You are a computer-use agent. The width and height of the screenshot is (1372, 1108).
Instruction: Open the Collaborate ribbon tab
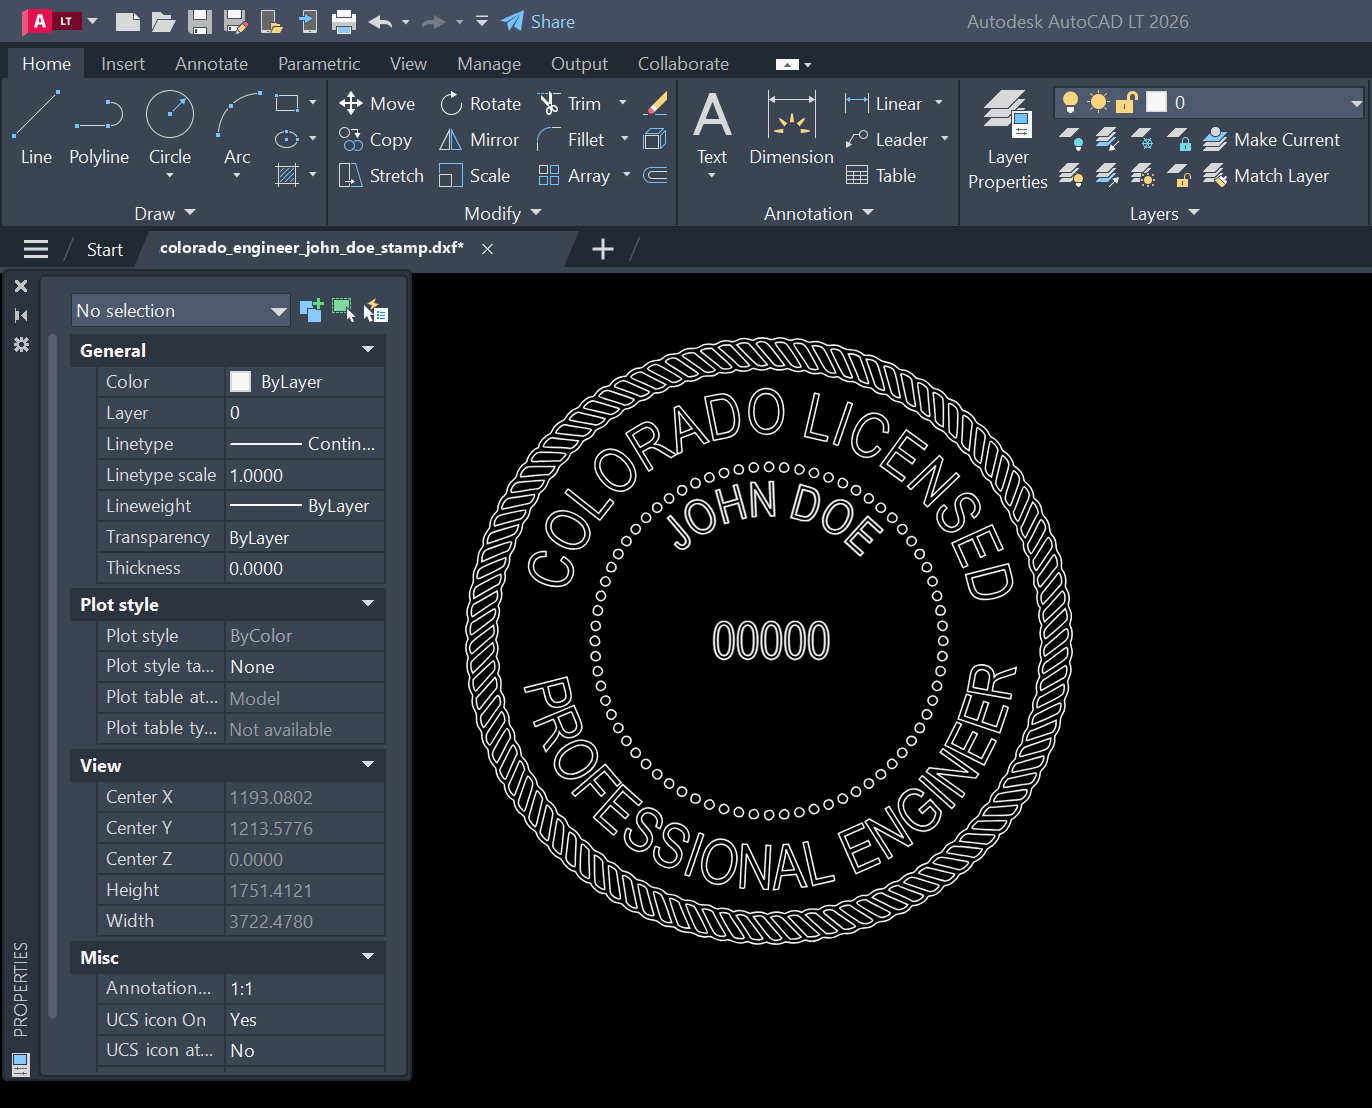point(683,64)
